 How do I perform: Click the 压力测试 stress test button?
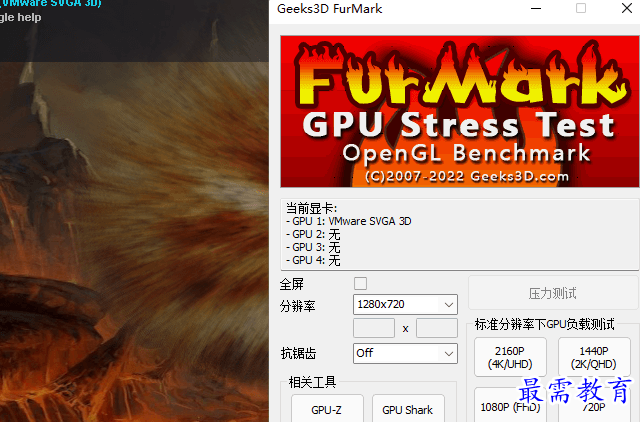[553, 293]
